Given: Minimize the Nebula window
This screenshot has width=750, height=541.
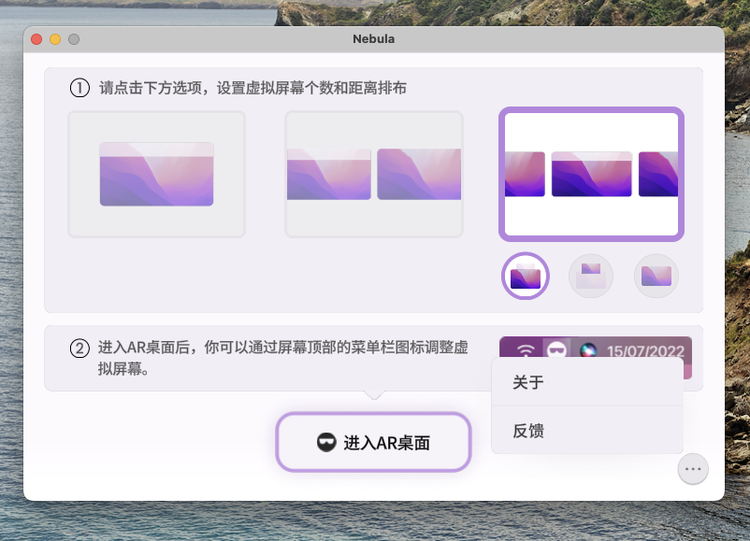Looking at the screenshot, I should click(55, 39).
